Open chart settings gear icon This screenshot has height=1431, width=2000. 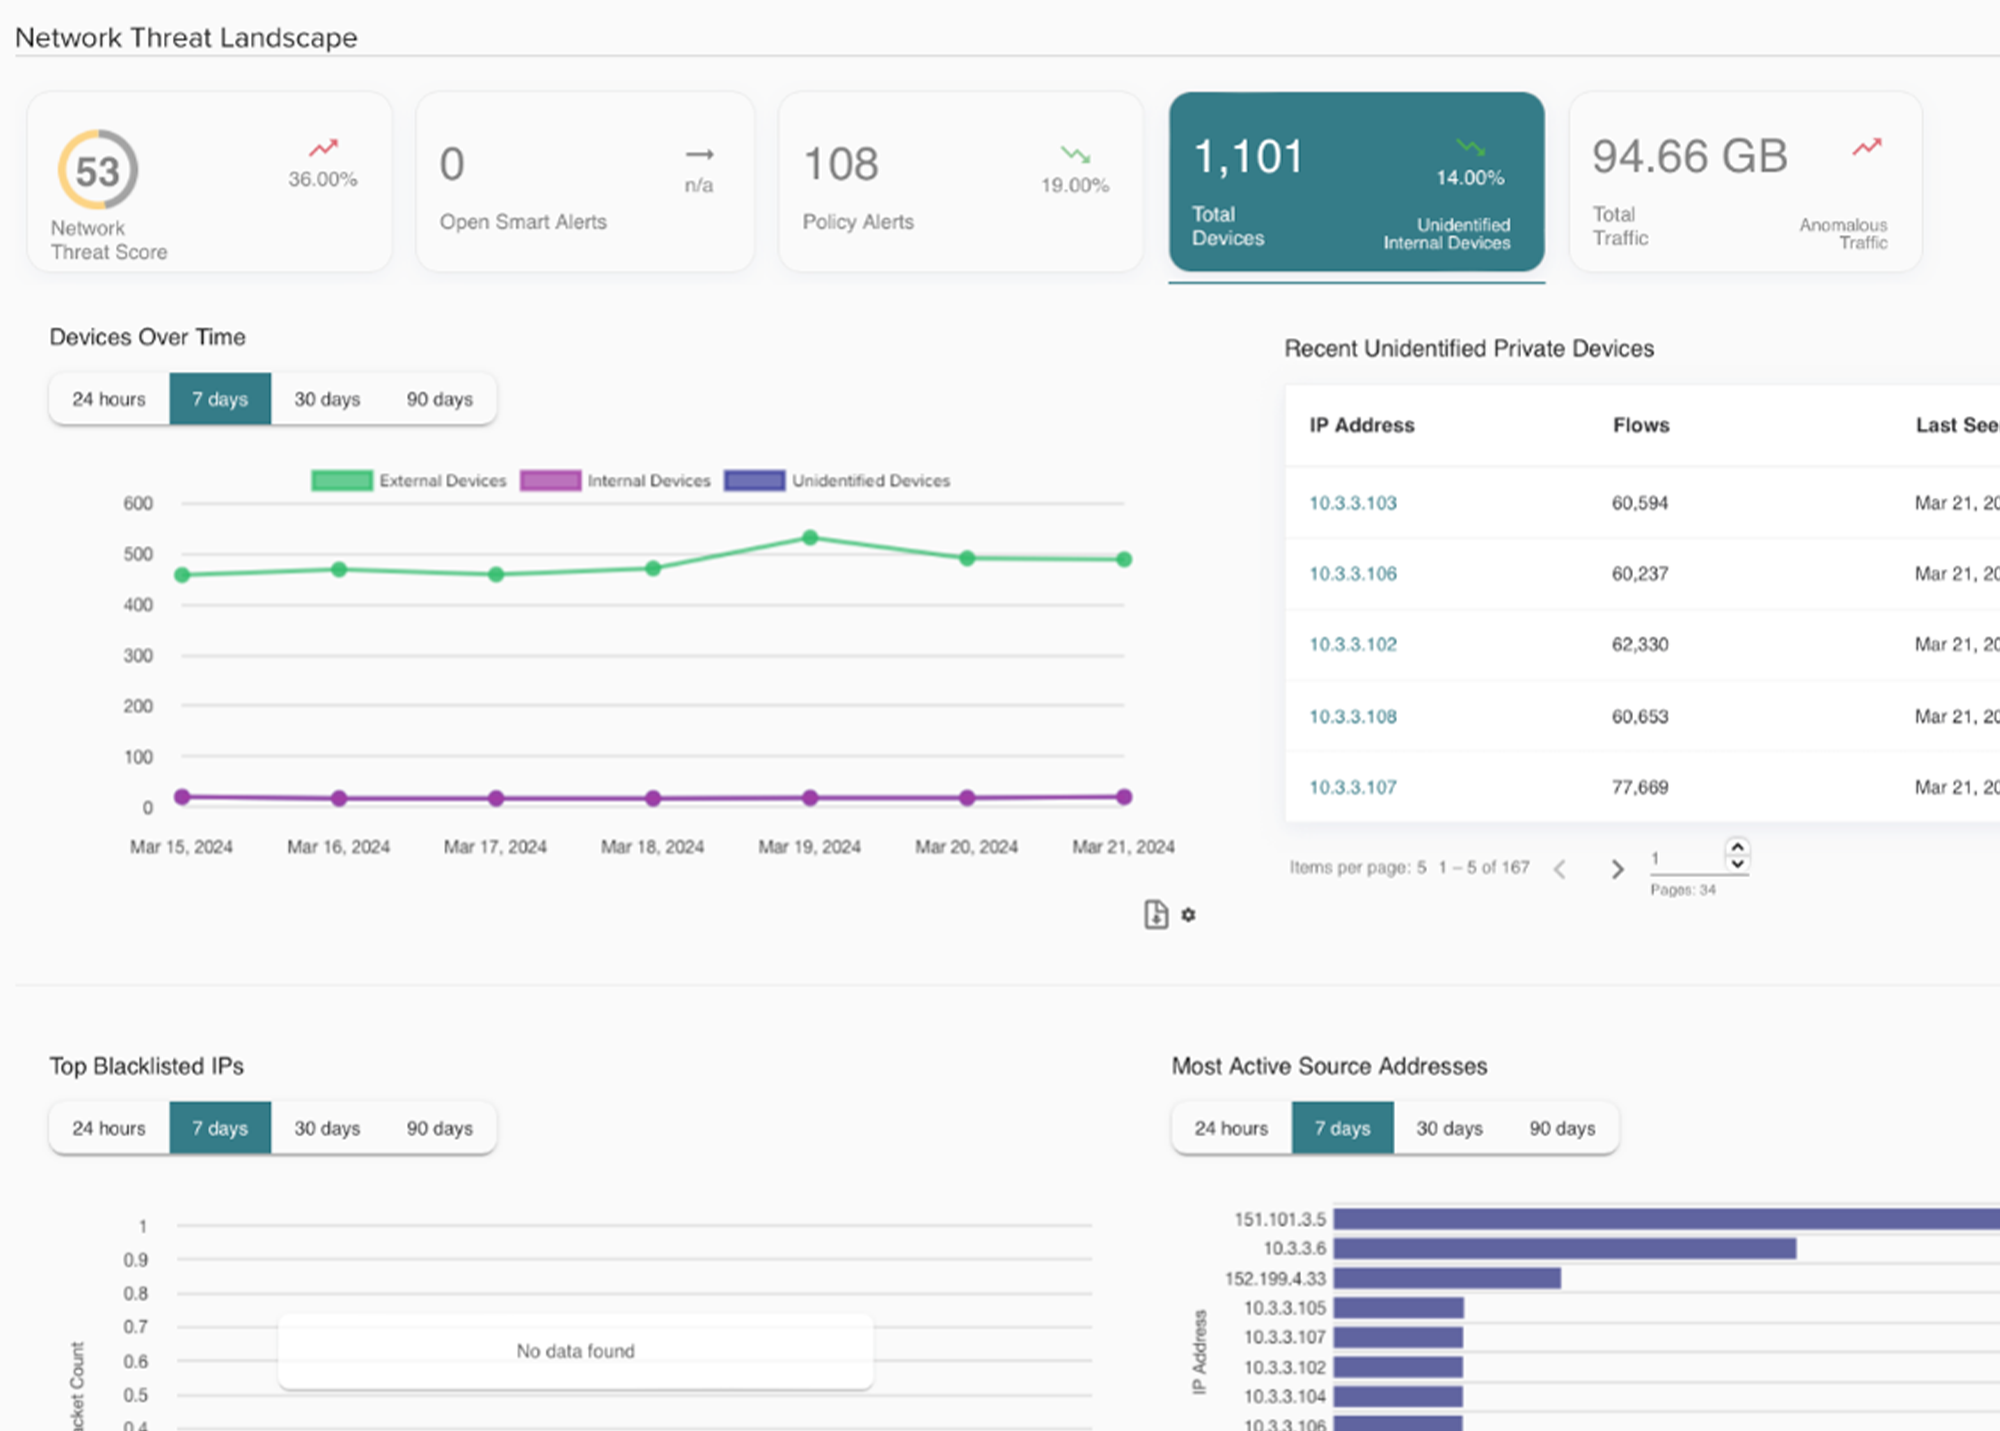(x=1188, y=914)
